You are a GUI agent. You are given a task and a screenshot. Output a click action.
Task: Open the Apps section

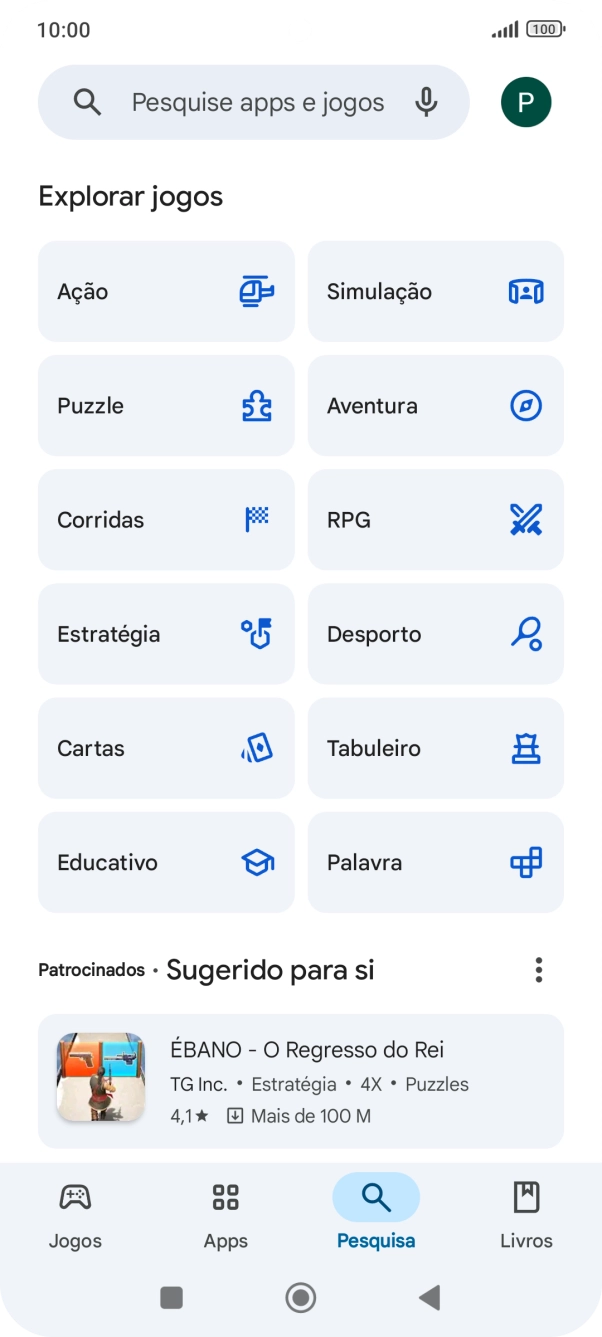coord(225,1212)
